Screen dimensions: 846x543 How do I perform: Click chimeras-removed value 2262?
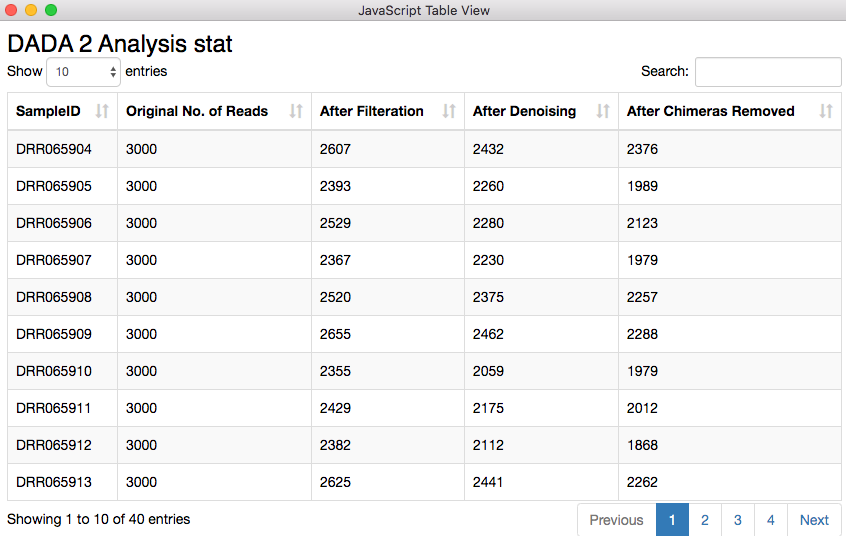tap(642, 482)
